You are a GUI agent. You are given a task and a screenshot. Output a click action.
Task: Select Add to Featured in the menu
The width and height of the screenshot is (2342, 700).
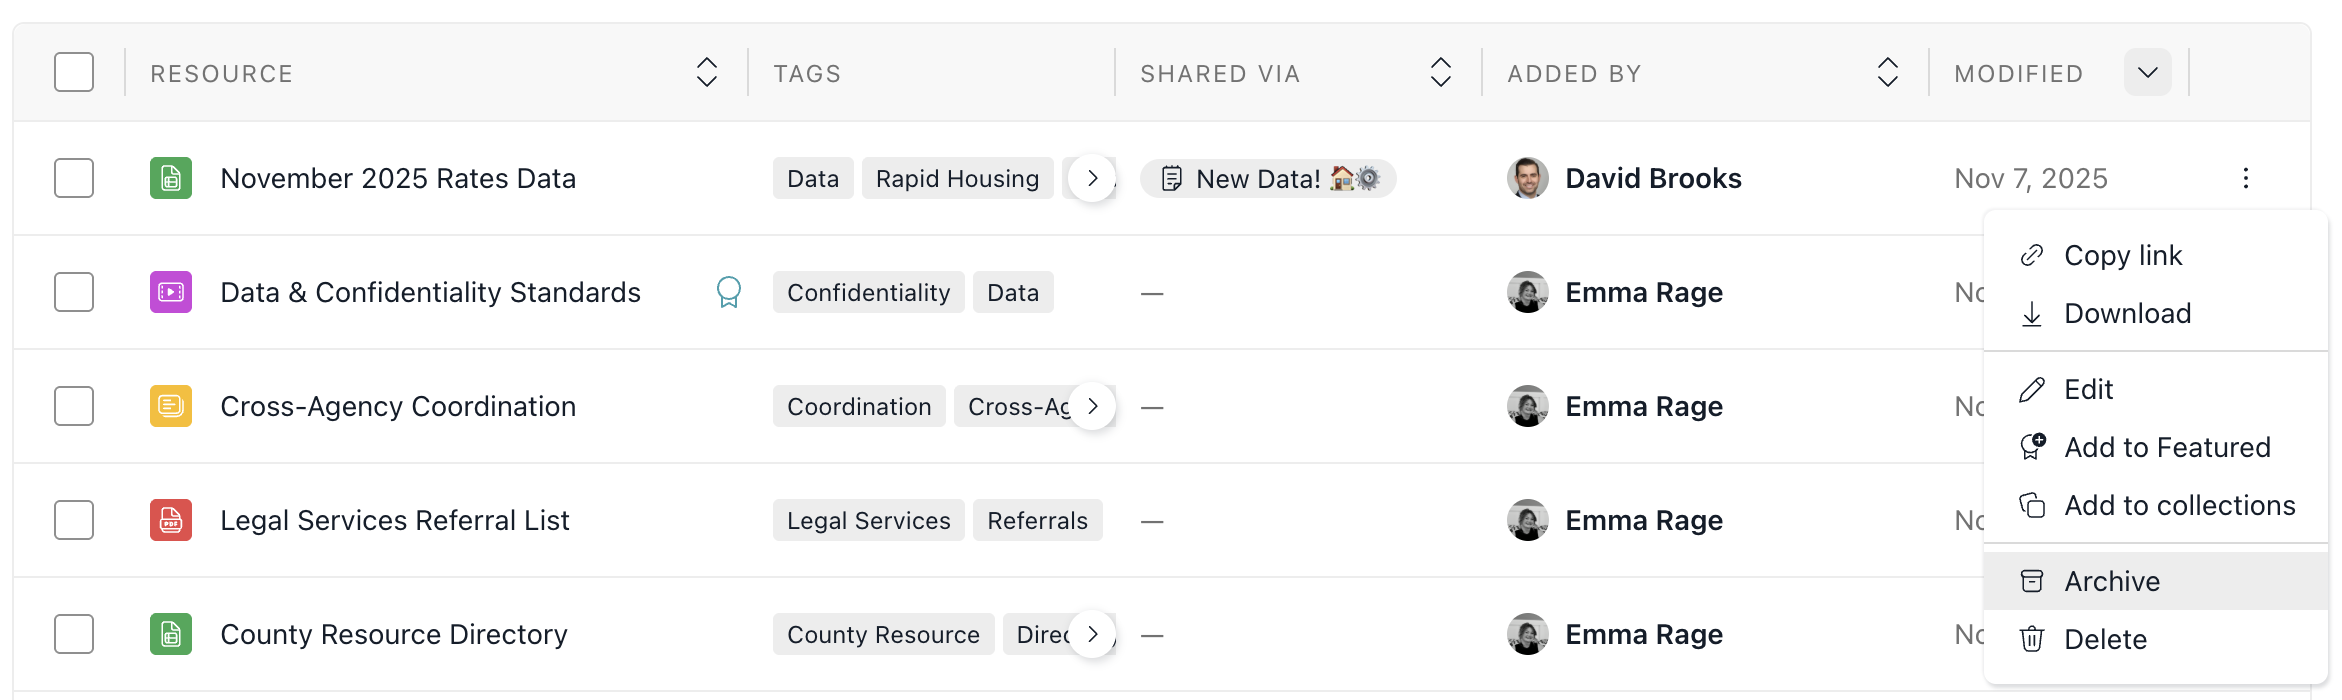[x=2166, y=447]
